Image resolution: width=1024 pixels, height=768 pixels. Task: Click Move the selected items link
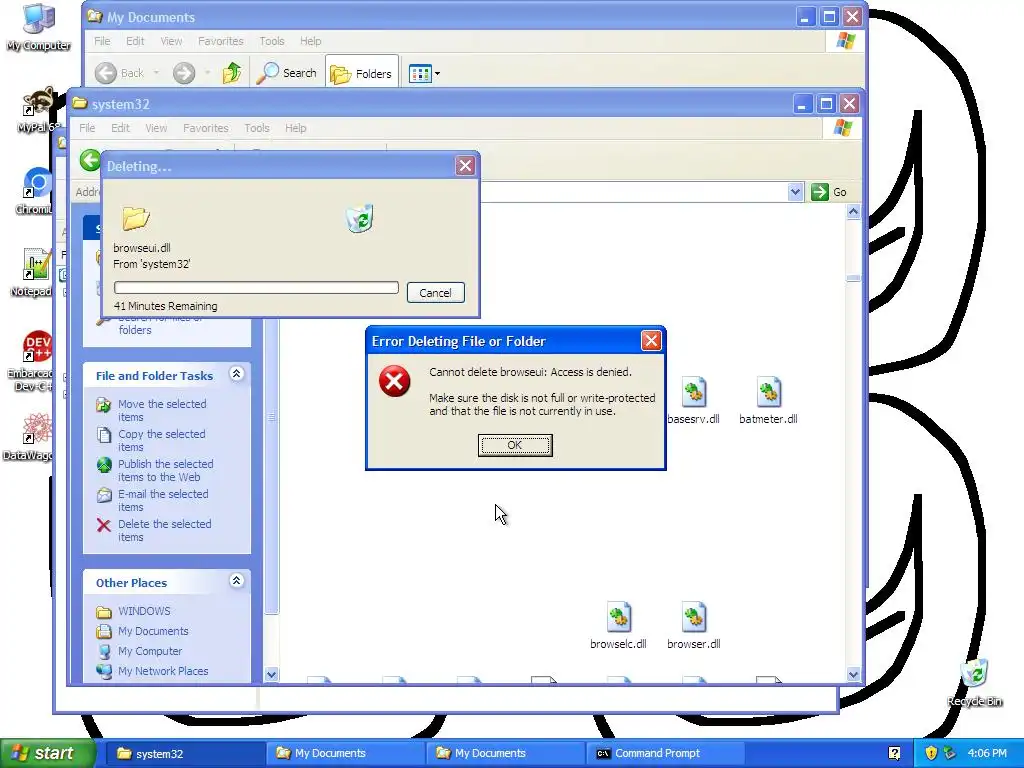(162, 410)
